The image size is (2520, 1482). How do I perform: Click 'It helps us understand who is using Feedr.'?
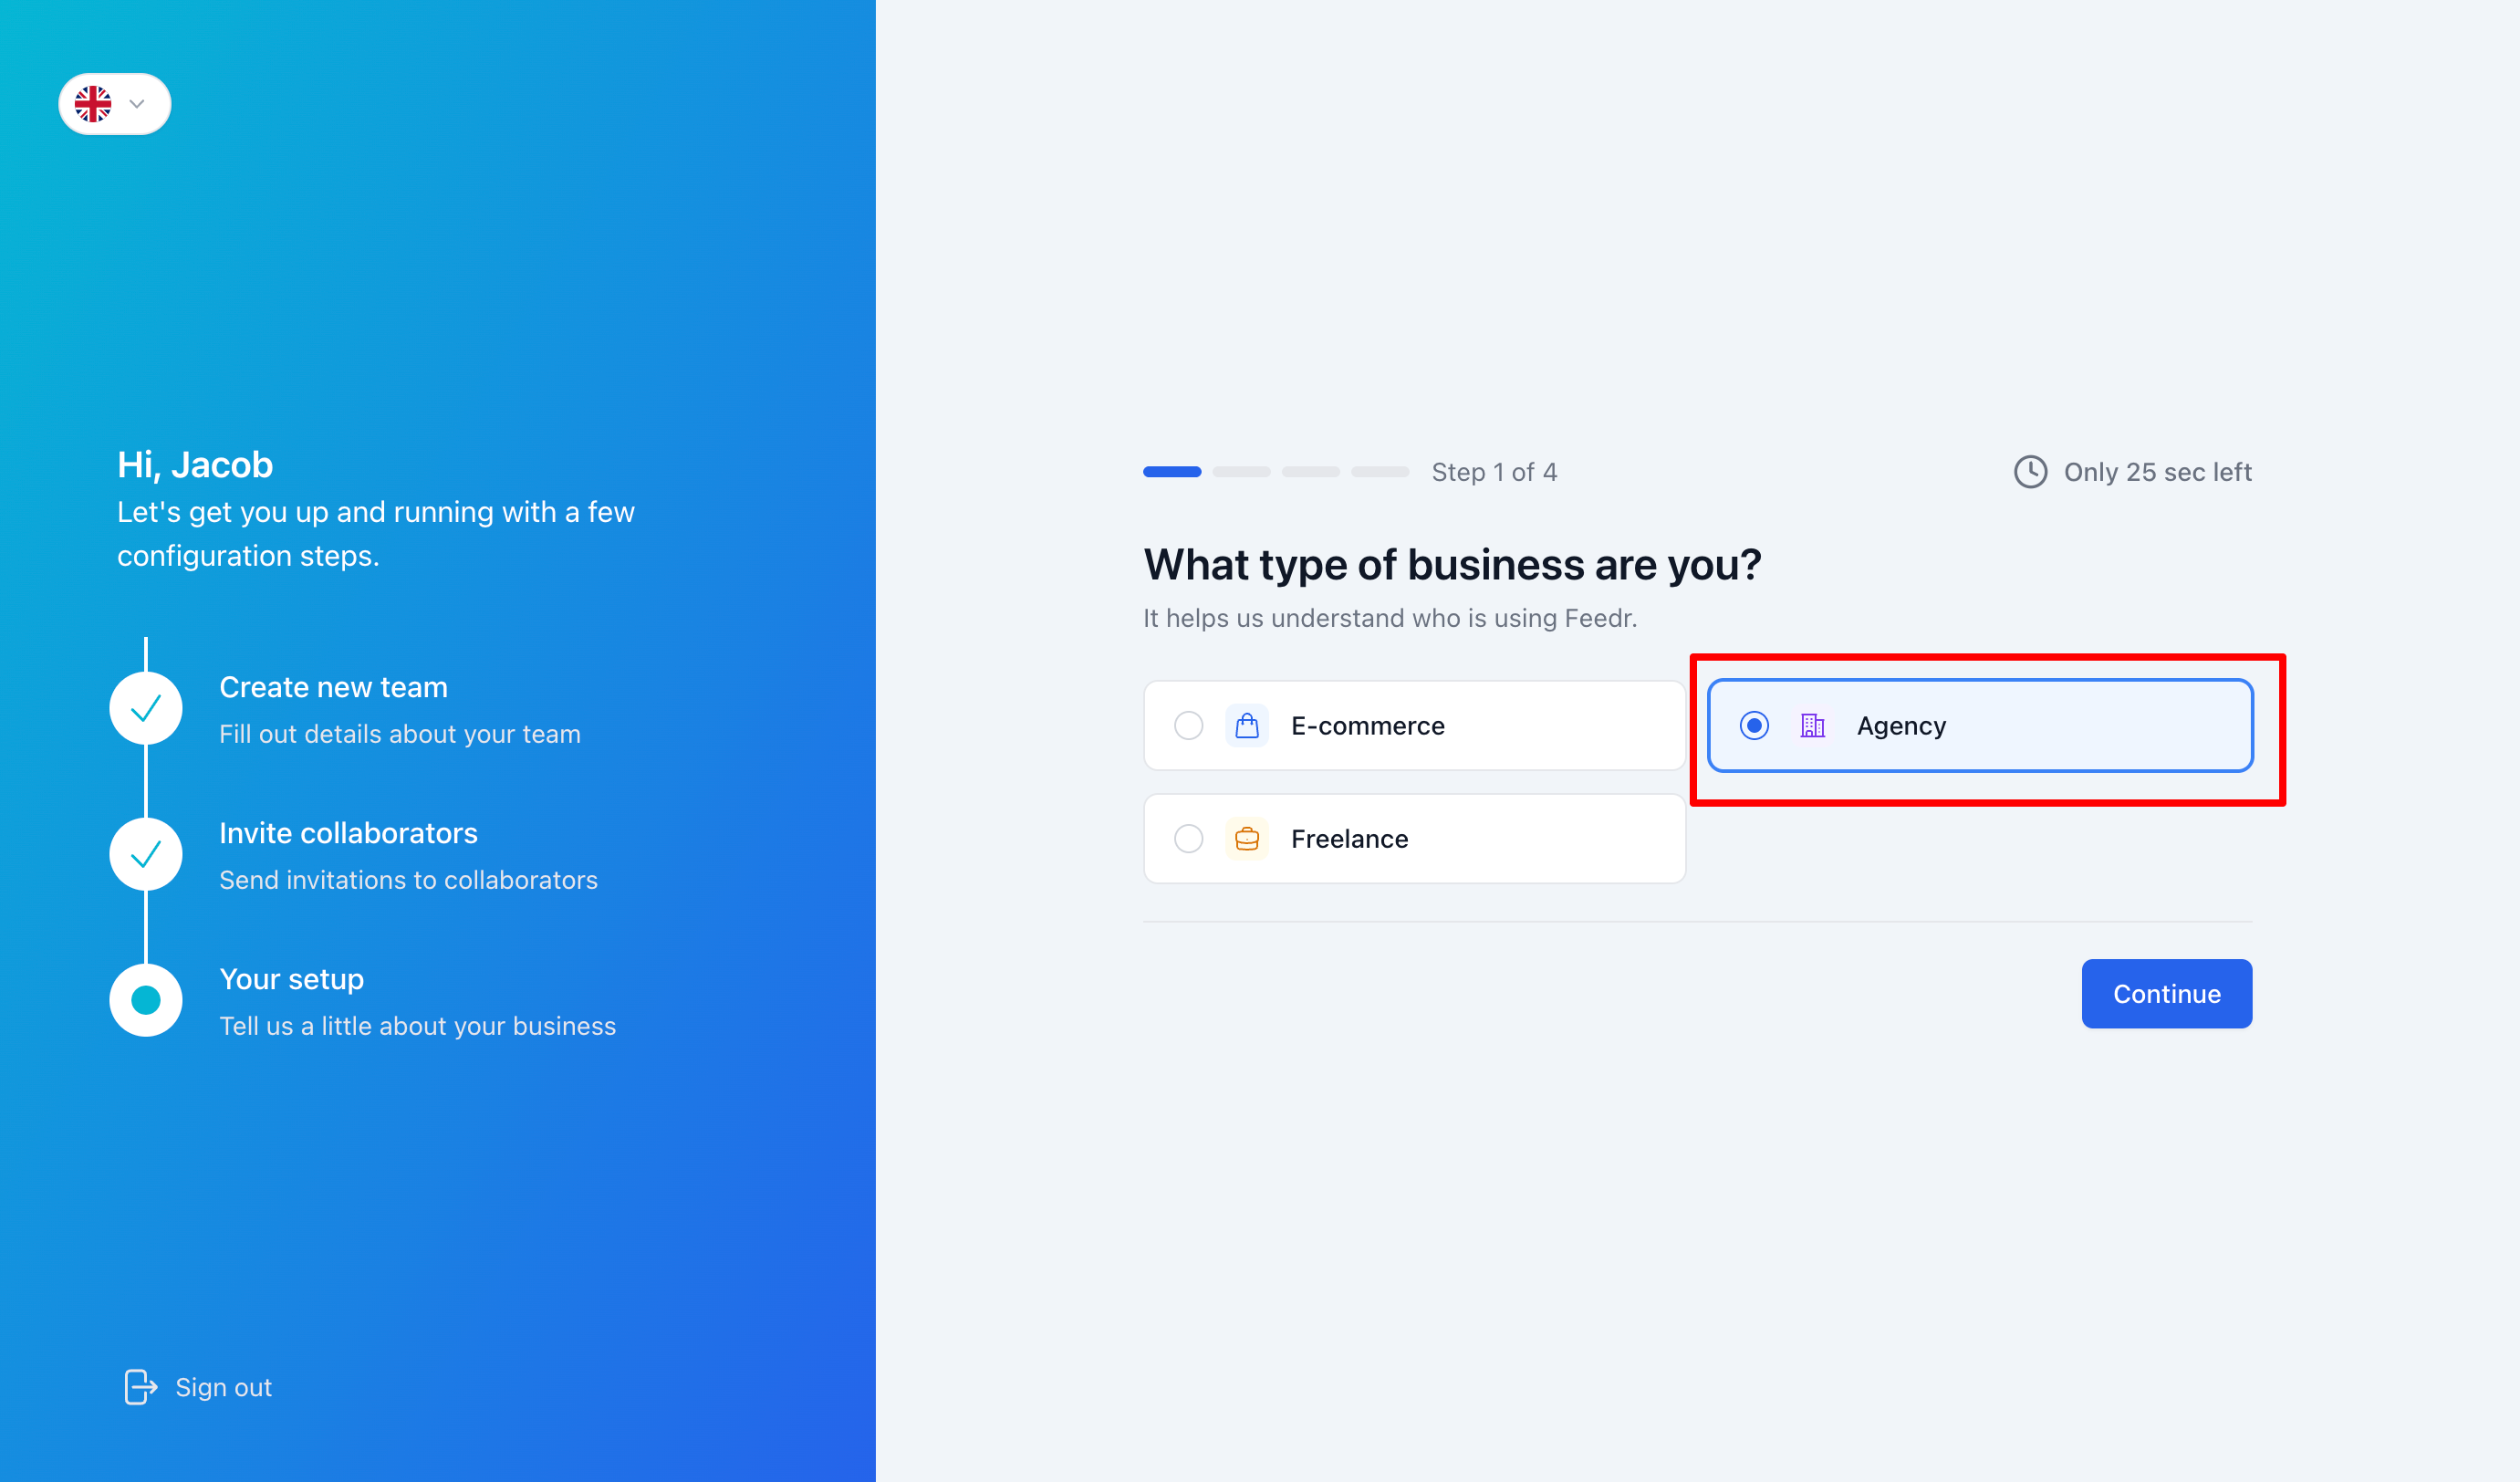click(x=1390, y=618)
